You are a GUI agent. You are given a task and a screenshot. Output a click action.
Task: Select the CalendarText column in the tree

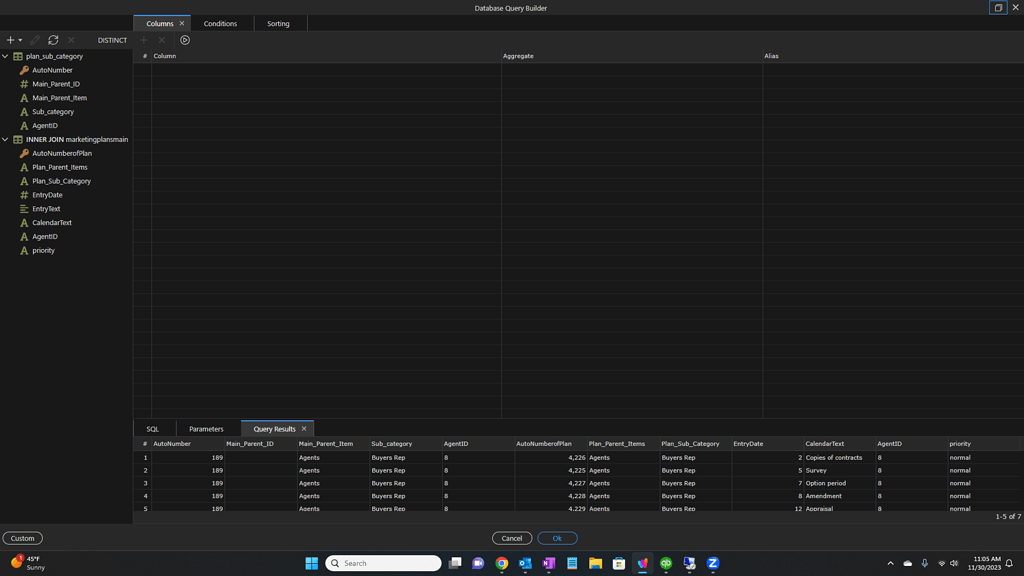point(52,223)
